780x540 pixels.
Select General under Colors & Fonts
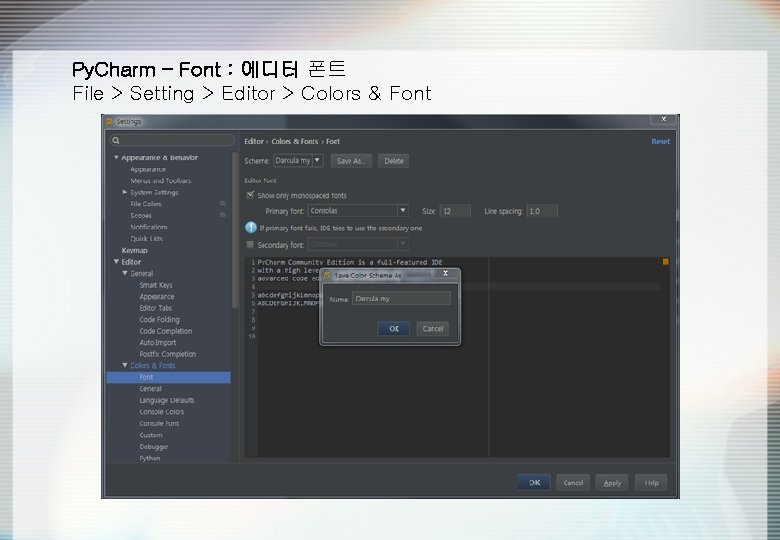150,388
